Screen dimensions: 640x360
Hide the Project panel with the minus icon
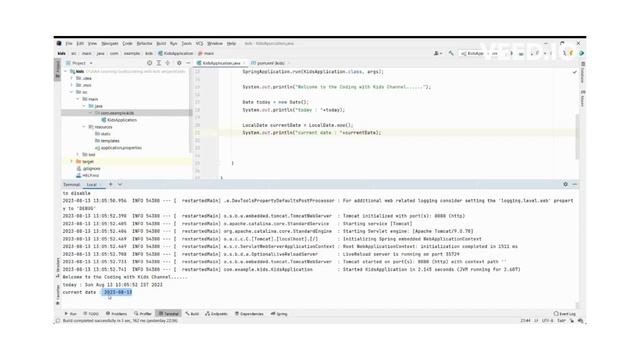[188, 63]
